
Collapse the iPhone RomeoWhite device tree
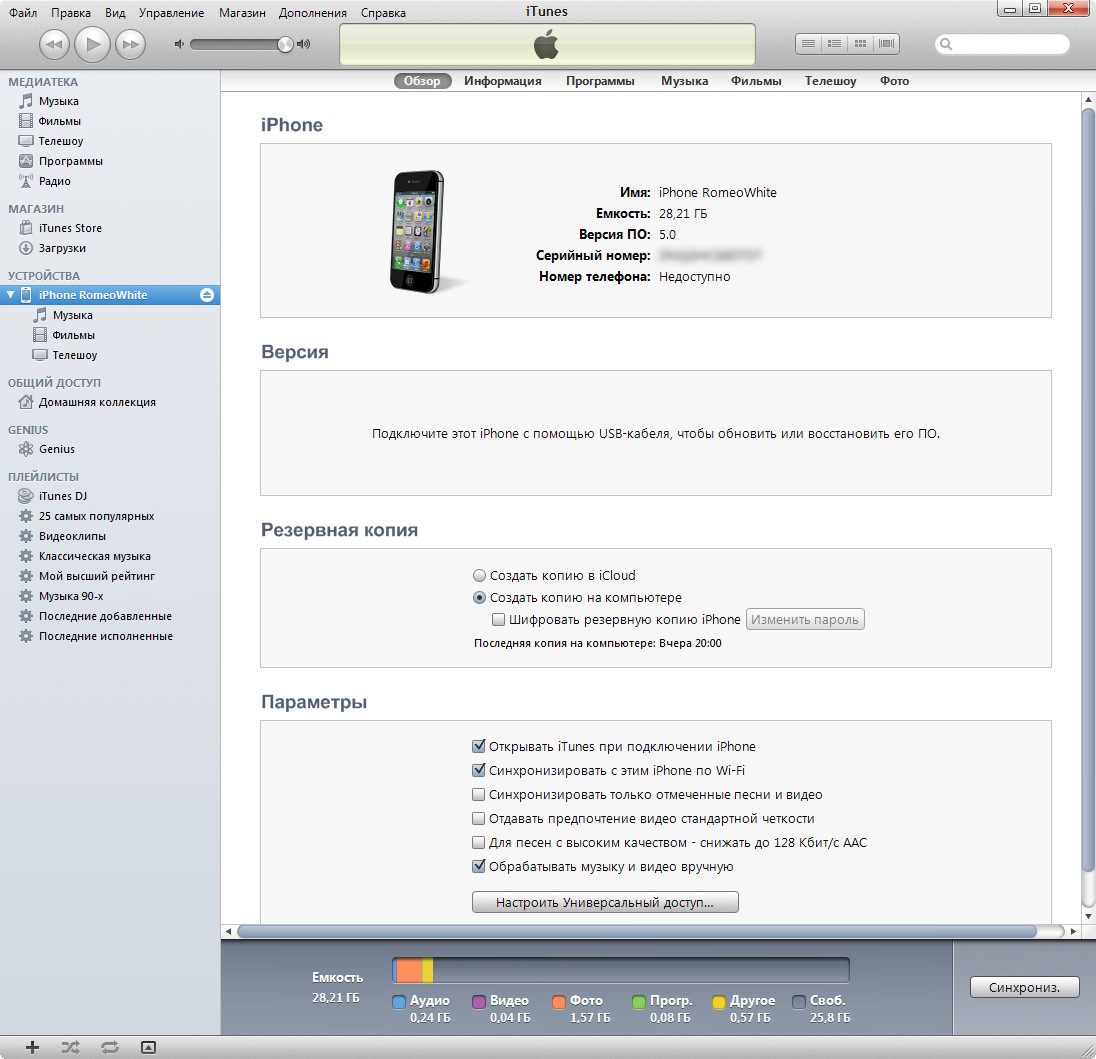pyautogui.click(x=10, y=295)
